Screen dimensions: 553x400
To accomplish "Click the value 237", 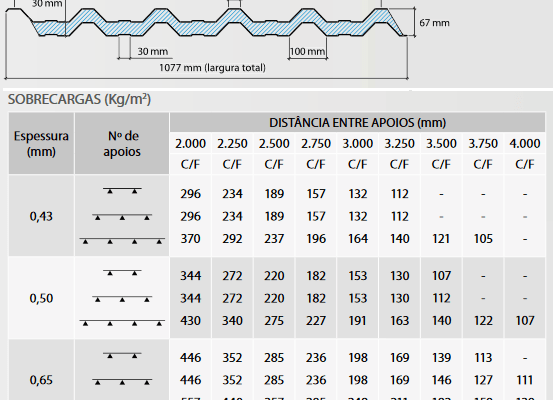I will pos(274,239).
